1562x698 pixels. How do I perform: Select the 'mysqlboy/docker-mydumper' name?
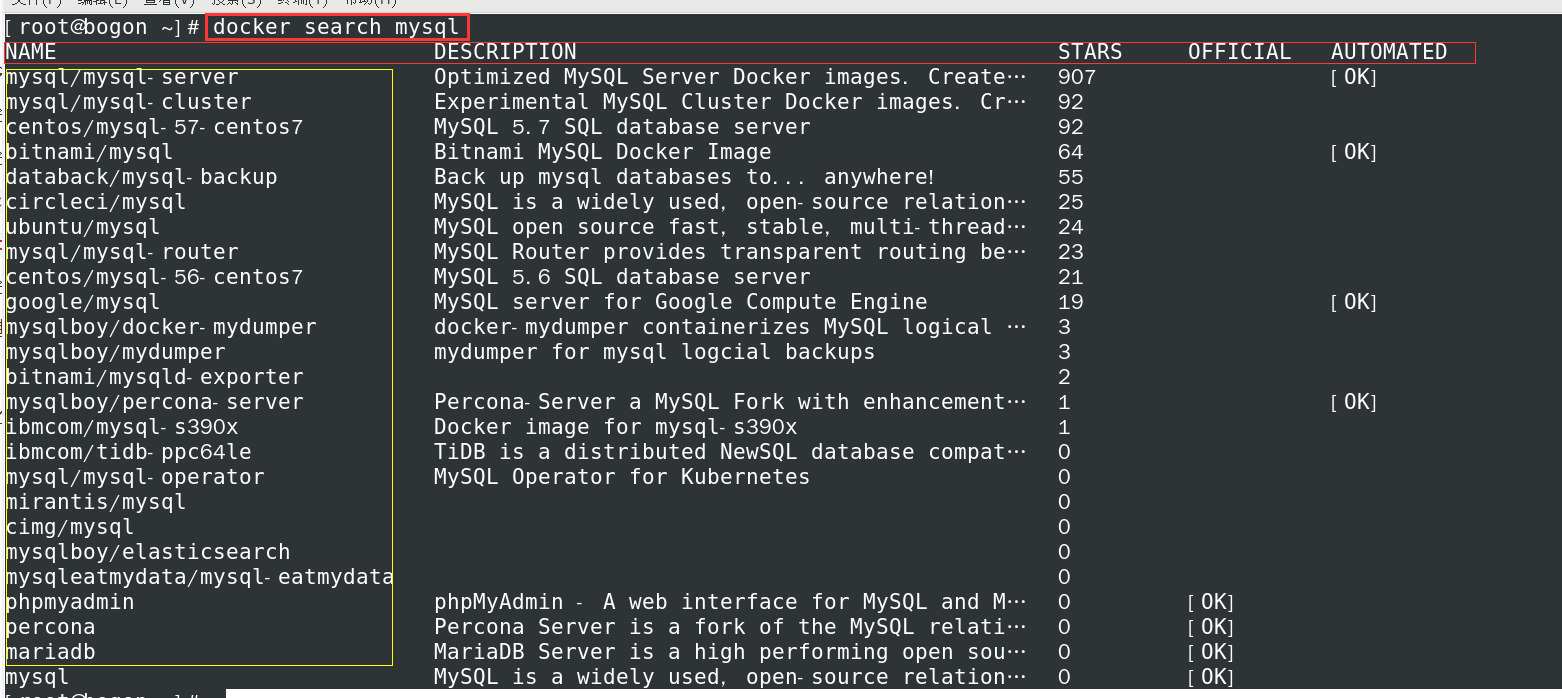[161, 327]
